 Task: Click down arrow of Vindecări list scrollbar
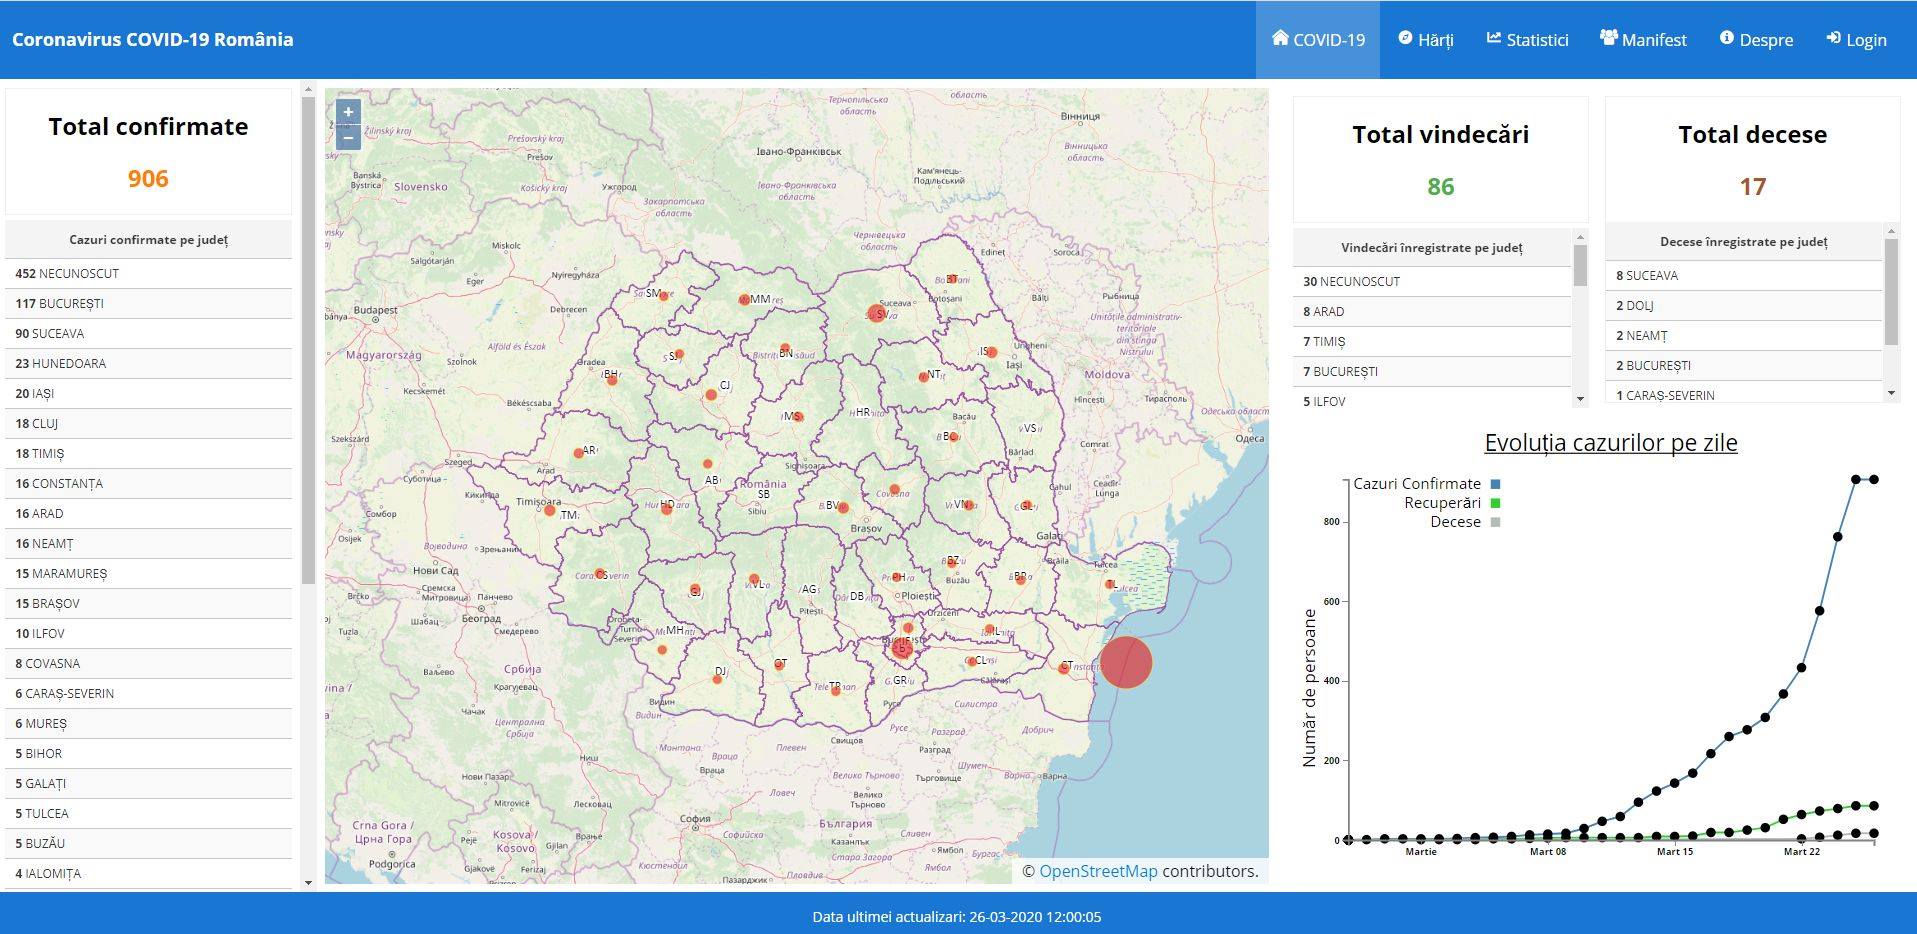pyautogui.click(x=1580, y=399)
